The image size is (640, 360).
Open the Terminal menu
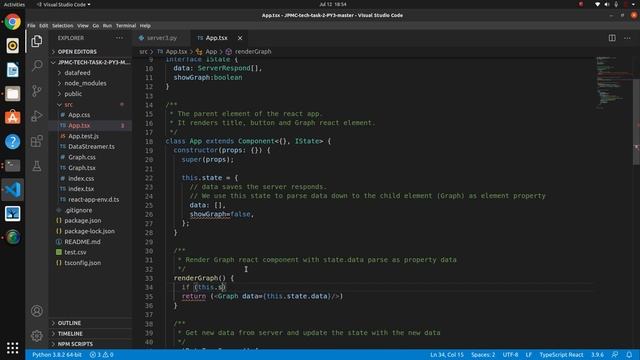pos(126,26)
